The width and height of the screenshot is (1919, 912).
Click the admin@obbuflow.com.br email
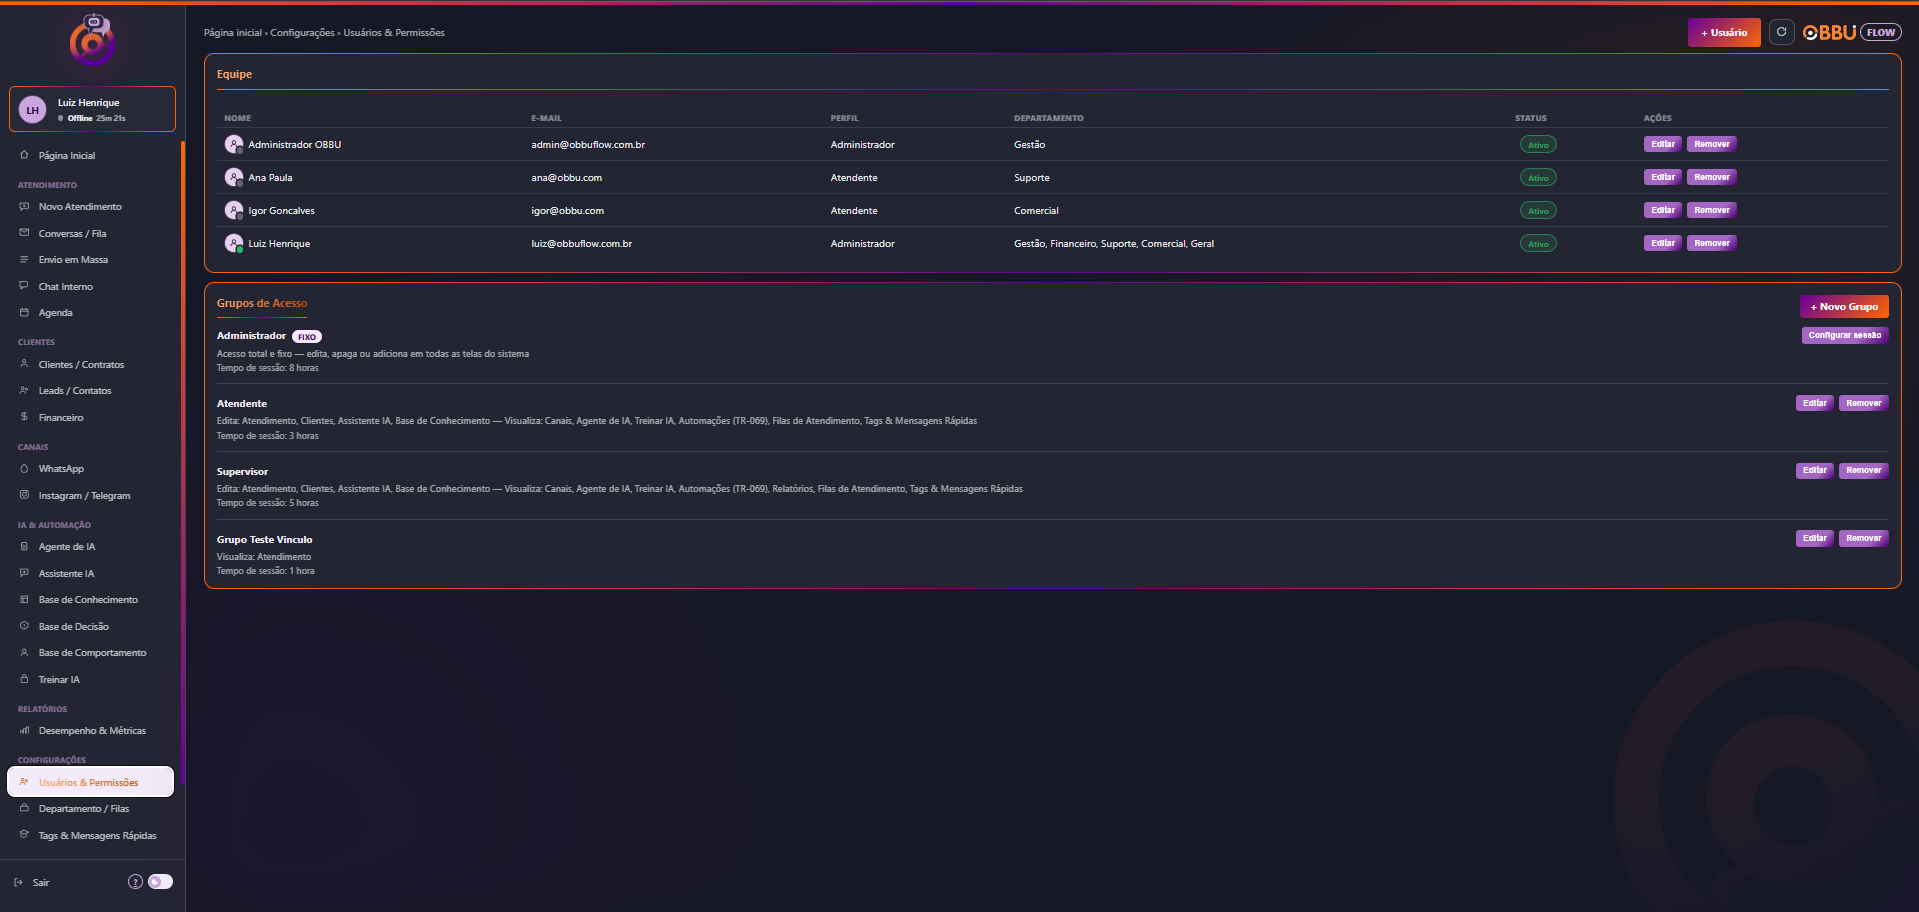point(588,144)
